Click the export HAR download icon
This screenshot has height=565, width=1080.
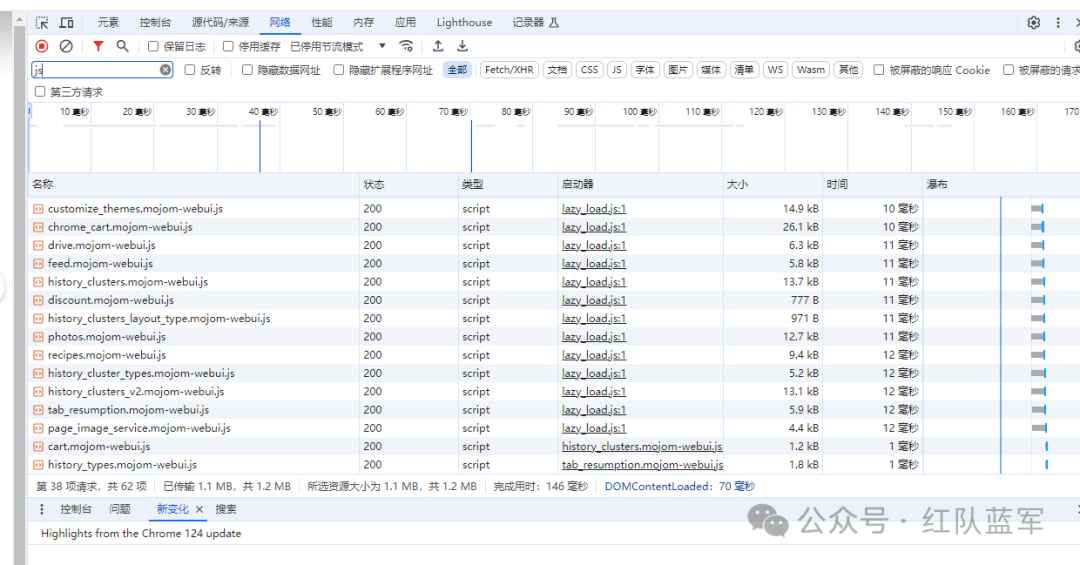[x=462, y=46]
